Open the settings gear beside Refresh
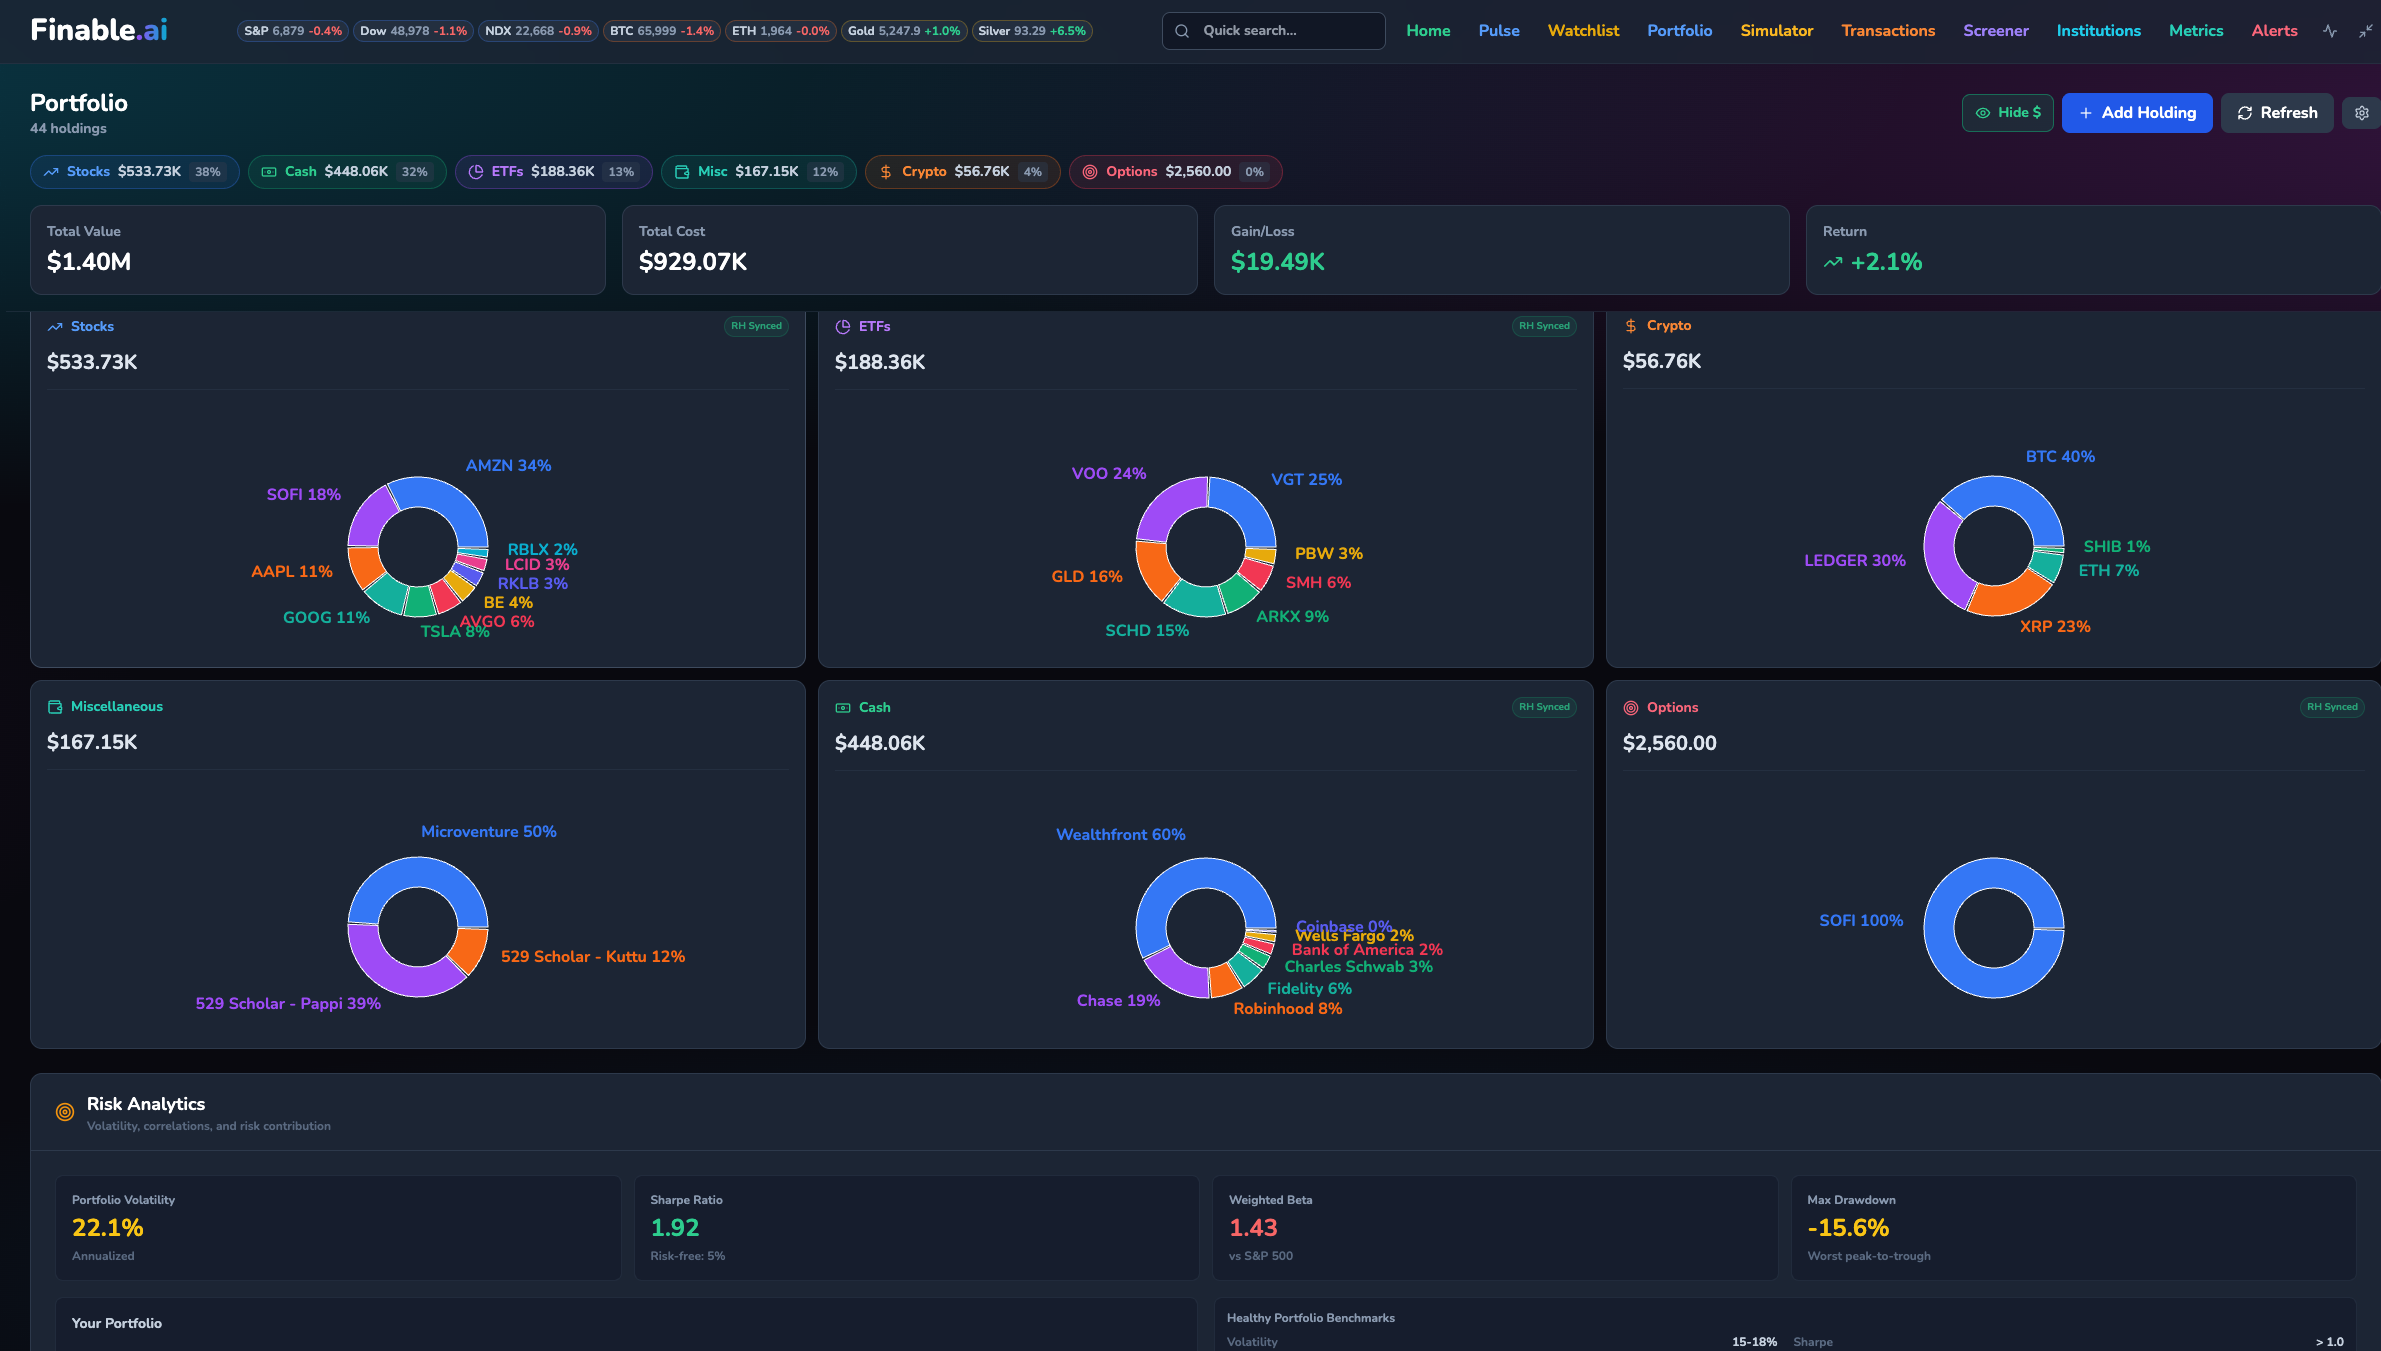The image size is (2381, 1351). coord(2361,113)
